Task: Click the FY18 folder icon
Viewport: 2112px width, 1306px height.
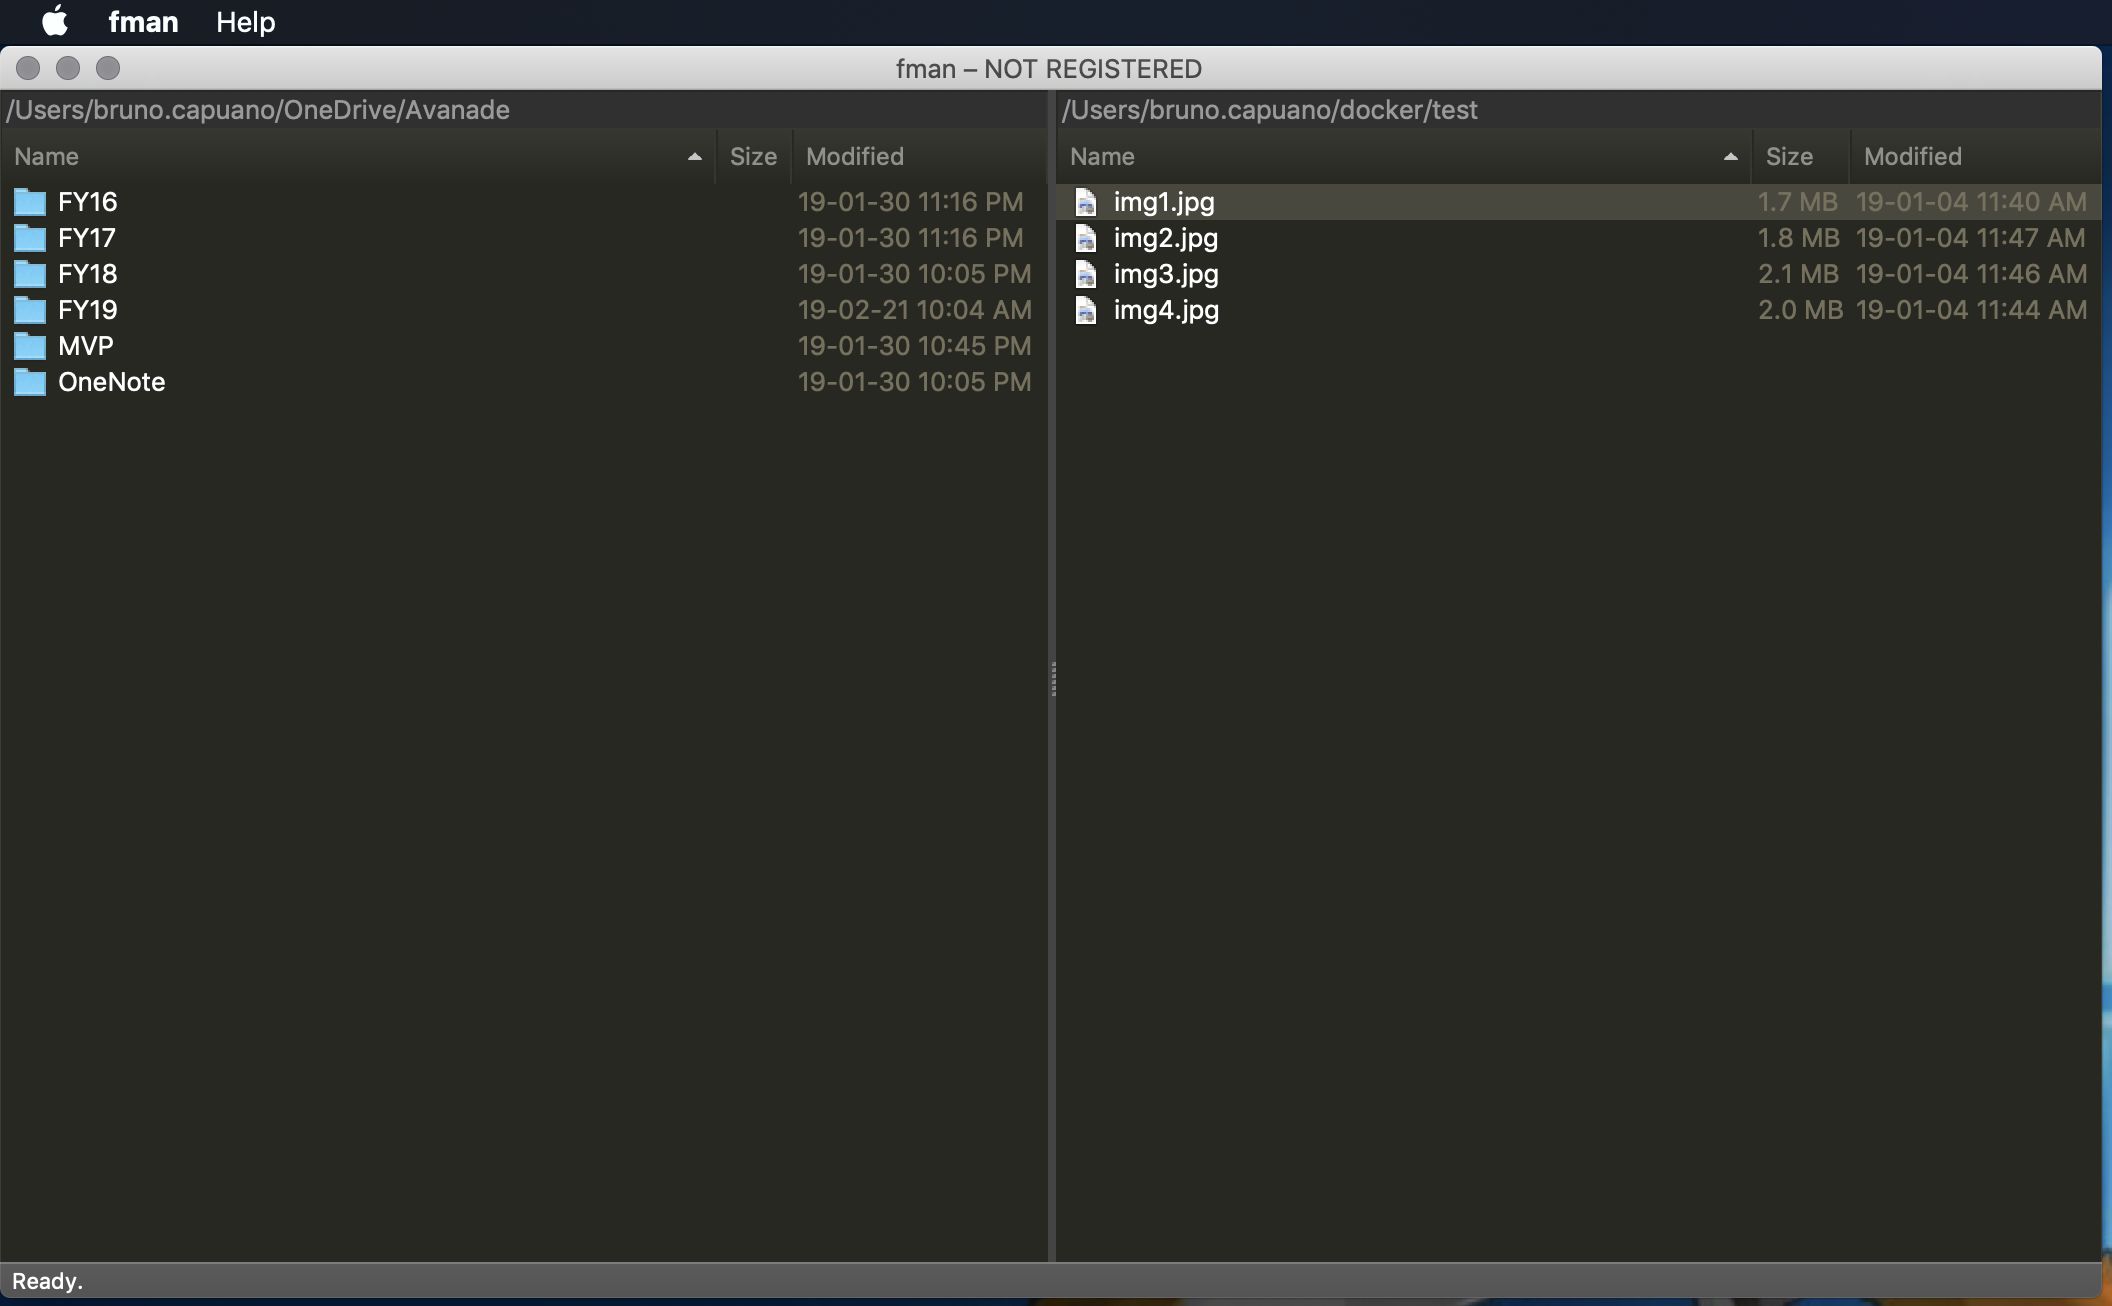Action: [x=30, y=275]
